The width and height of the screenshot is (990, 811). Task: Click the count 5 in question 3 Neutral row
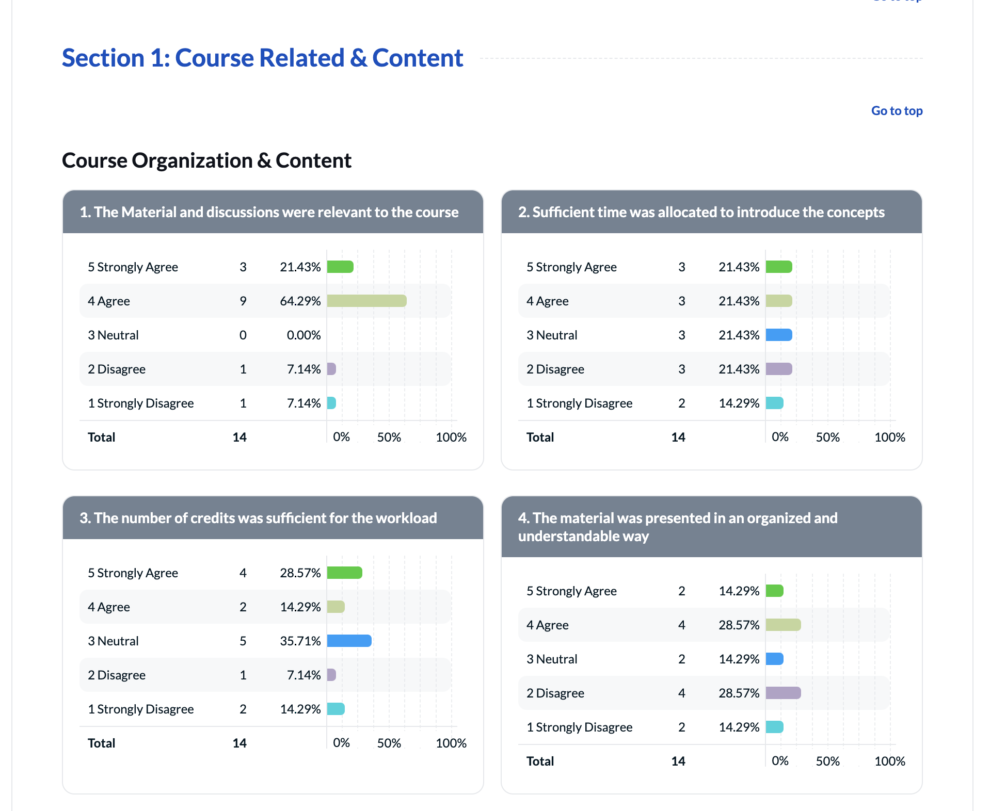(x=242, y=640)
